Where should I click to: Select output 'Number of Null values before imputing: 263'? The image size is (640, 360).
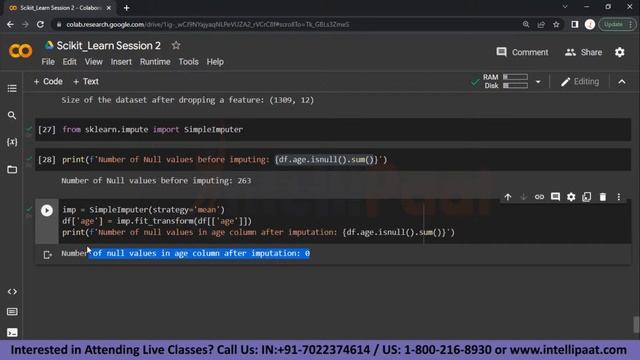[156, 180]
